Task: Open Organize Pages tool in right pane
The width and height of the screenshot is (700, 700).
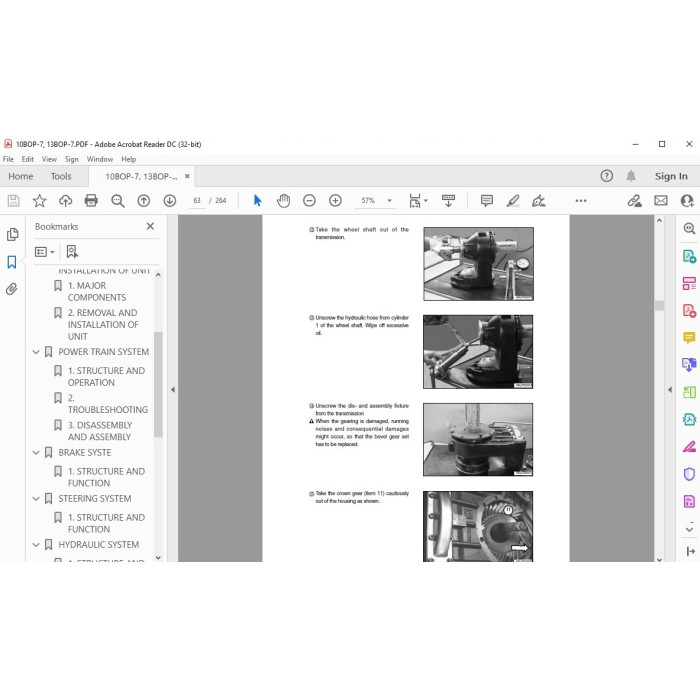Action: [689, 392]
